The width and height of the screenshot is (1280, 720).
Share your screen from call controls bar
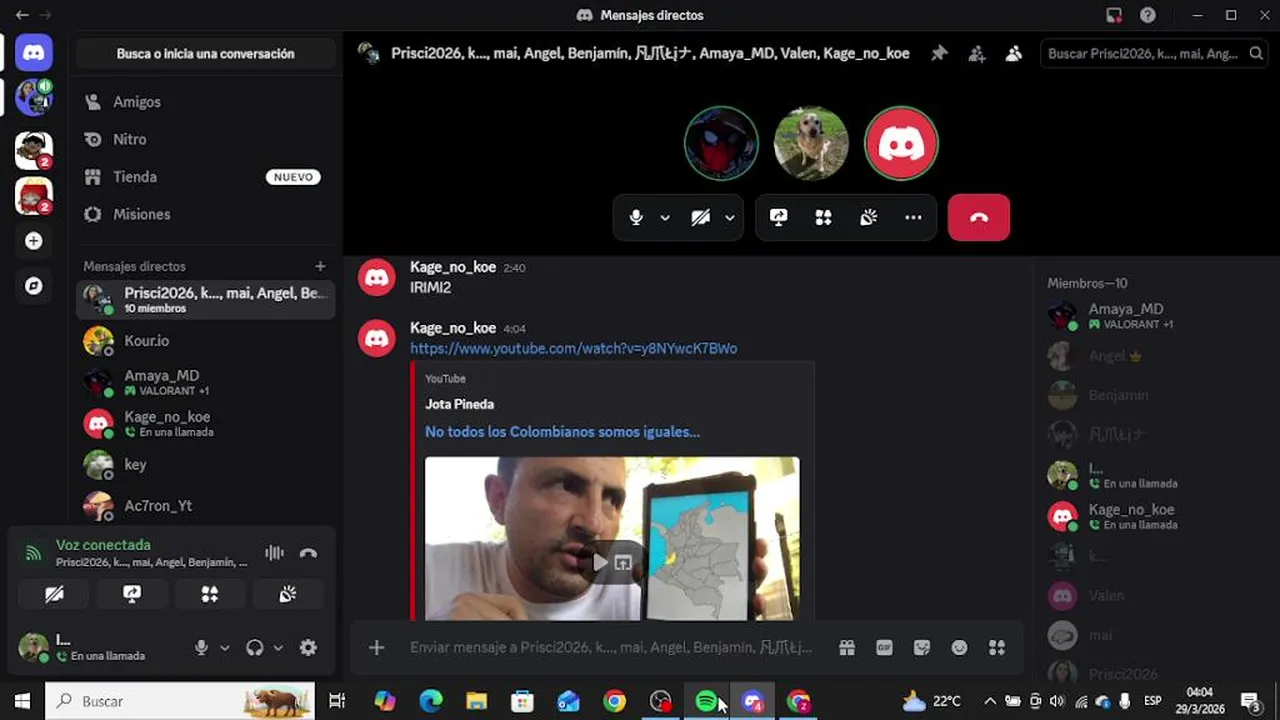pos(779,217)
